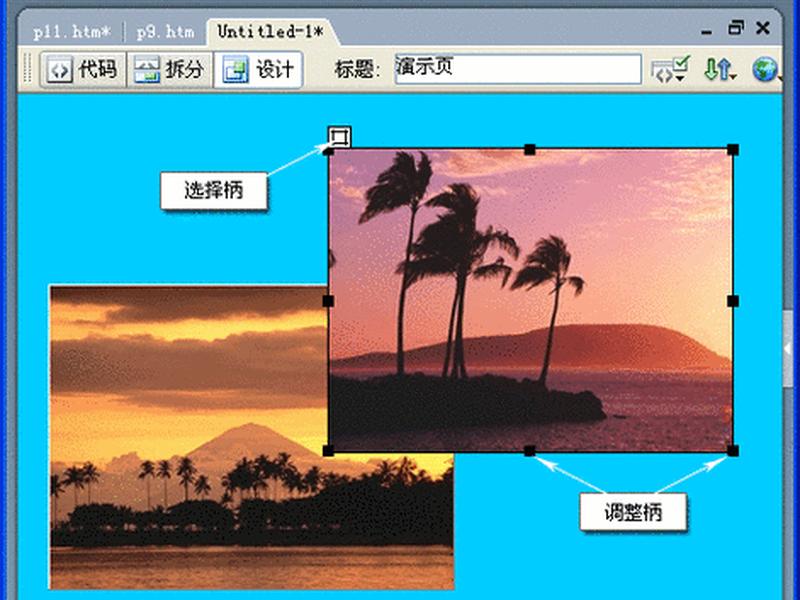
Task: Click the preview in browser globe icon
Action: [x=765, y=69]
